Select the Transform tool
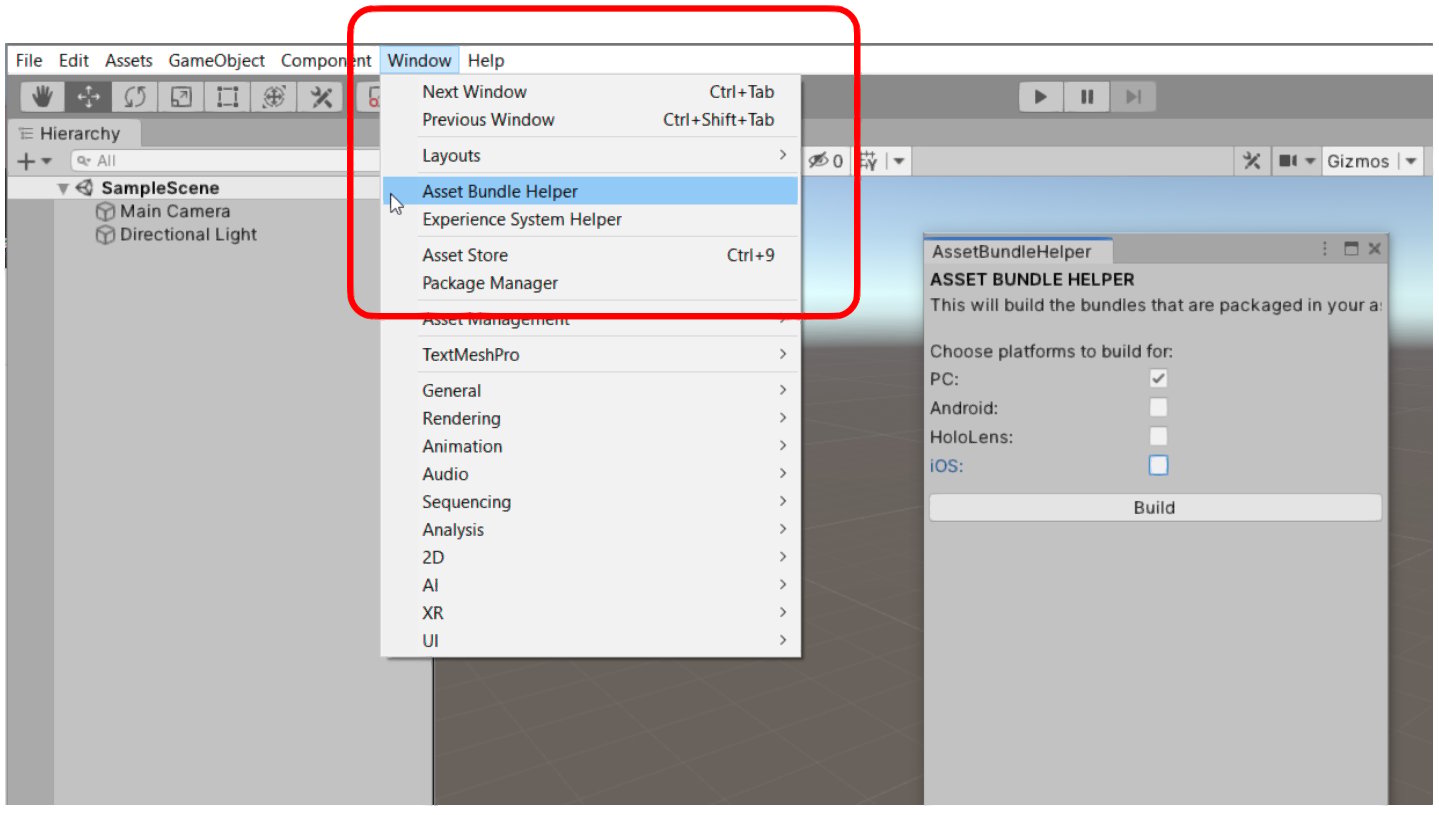 [274, 97]
